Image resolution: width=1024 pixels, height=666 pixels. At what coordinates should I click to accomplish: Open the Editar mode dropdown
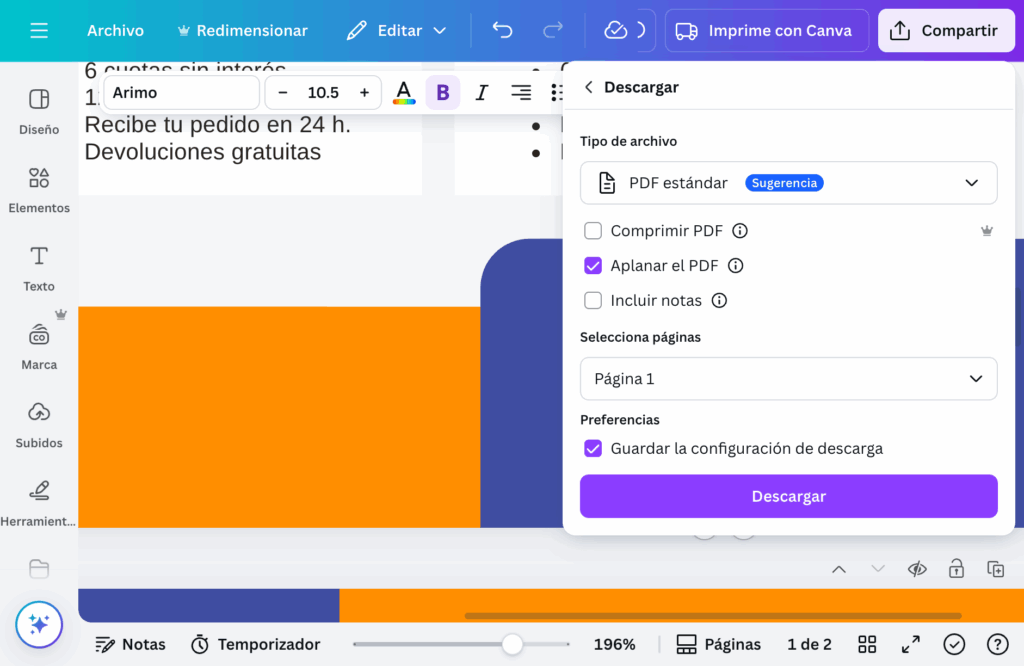click(x=396, y=31)
